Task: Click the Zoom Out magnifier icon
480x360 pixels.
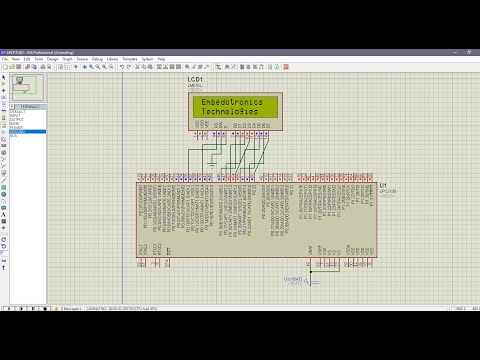Action: click(97, 67)
